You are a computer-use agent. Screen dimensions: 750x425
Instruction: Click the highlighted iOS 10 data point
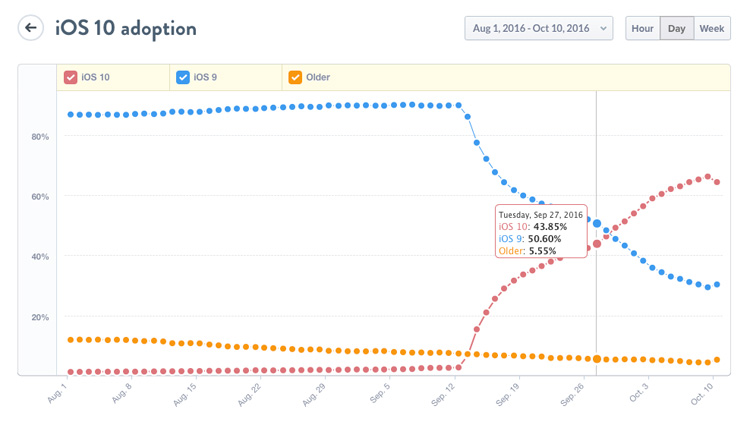597,243
